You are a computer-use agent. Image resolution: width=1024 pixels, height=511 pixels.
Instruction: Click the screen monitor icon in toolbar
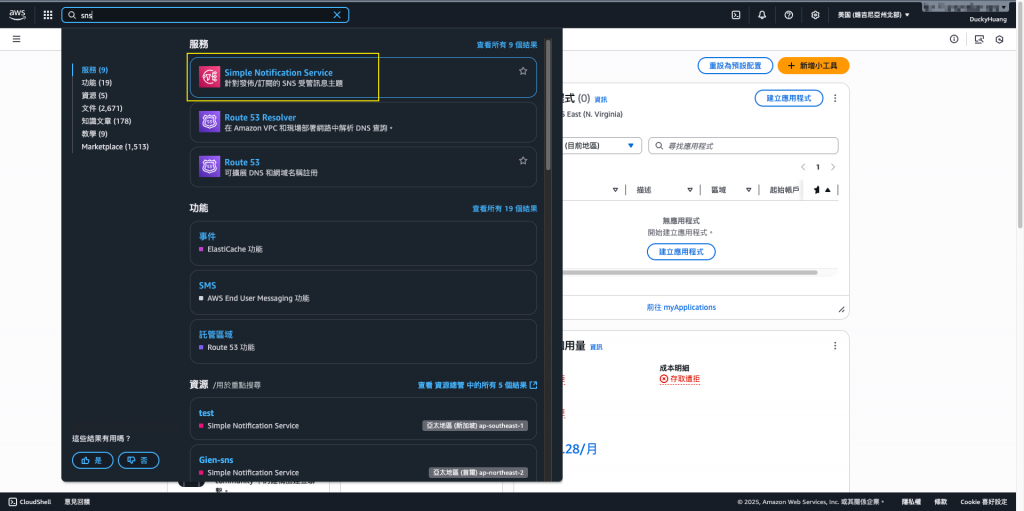pyautogui.click(x=979, y=39)
